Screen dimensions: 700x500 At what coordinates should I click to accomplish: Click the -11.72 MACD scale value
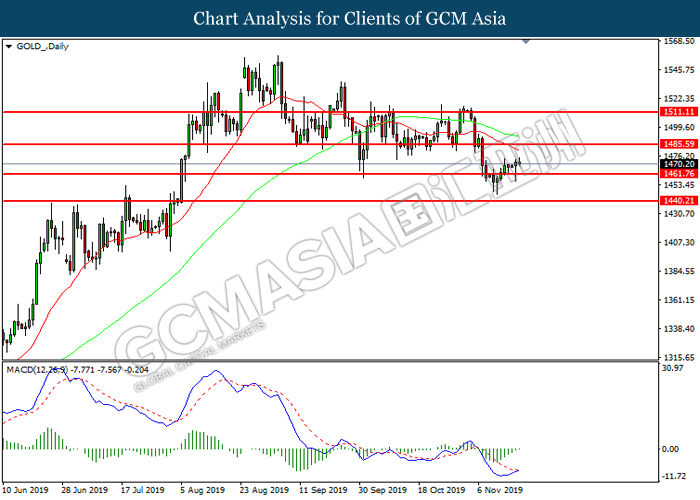coord(674,476)
